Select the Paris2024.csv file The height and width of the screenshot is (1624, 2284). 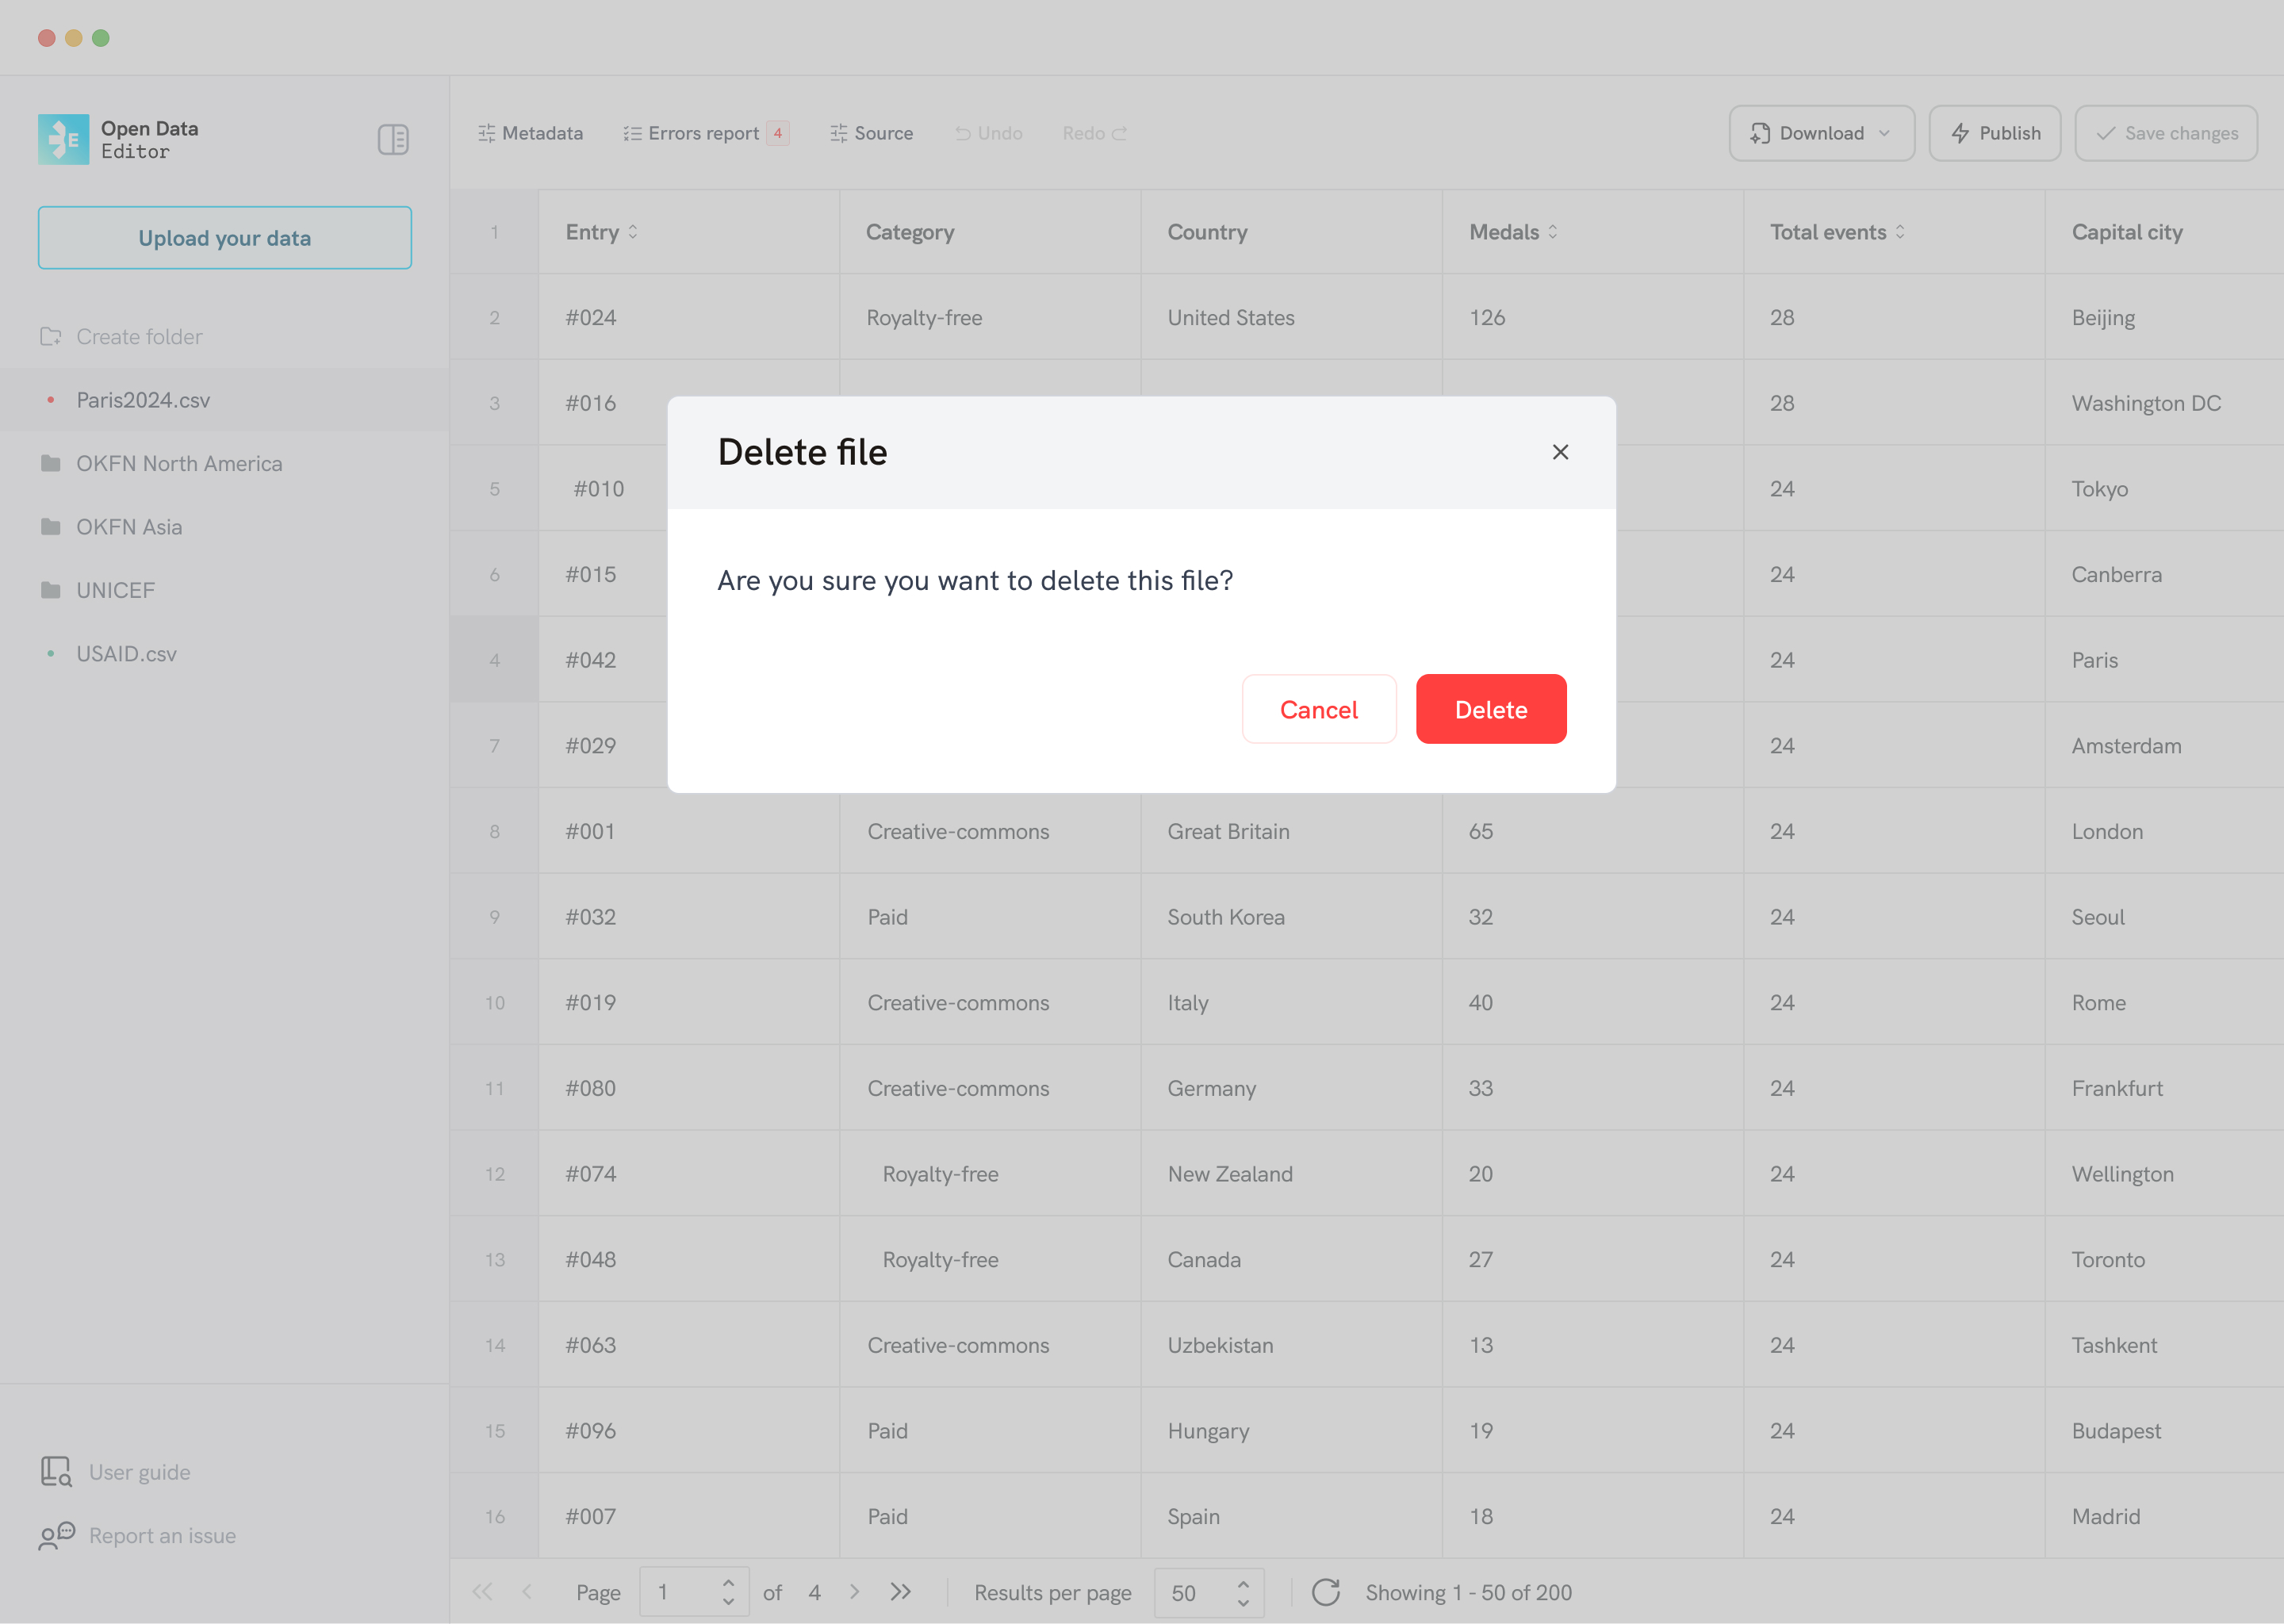tap(144, 399)
